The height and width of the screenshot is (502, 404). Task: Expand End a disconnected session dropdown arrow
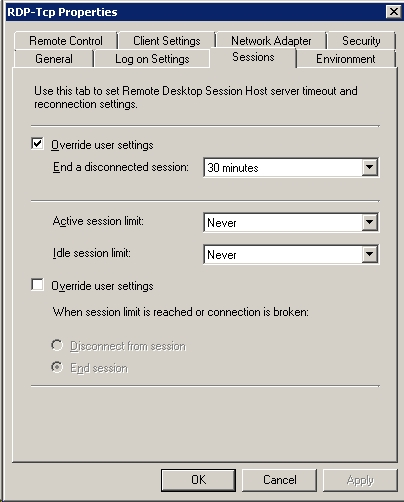pyautogui.click(x=370, y=167)
